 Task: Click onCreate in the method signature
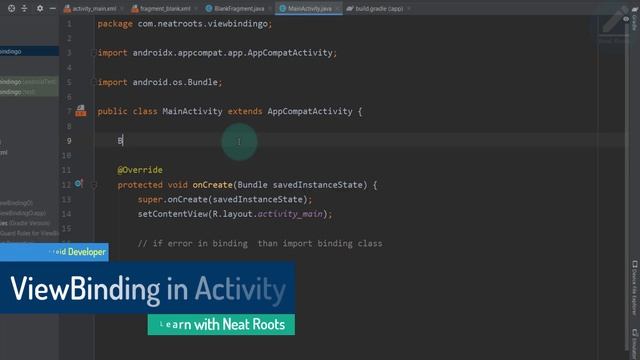pos(212,184)
